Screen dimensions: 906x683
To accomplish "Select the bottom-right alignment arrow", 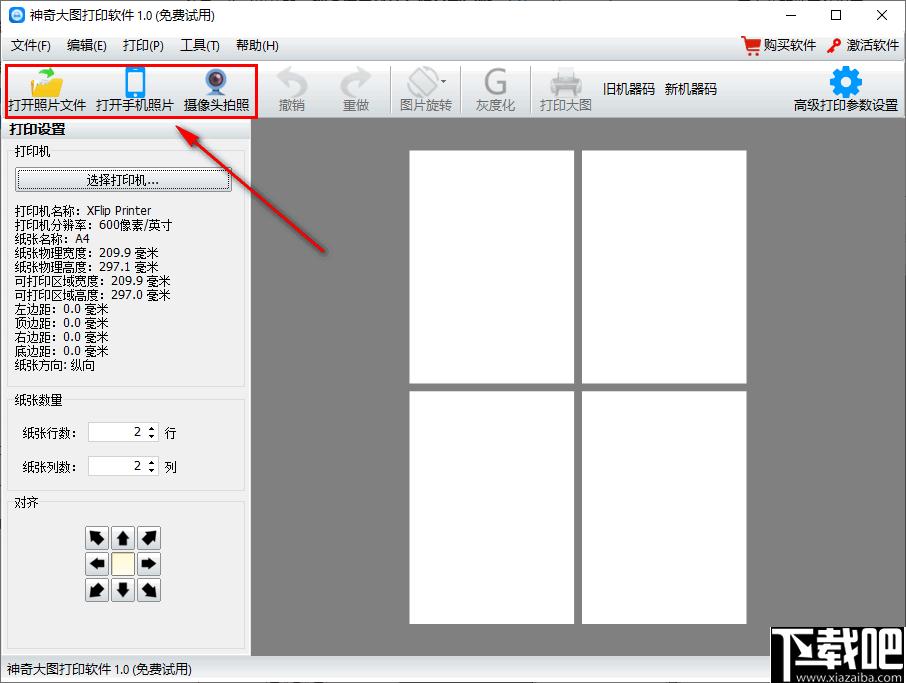I will (x=149, y=590).
